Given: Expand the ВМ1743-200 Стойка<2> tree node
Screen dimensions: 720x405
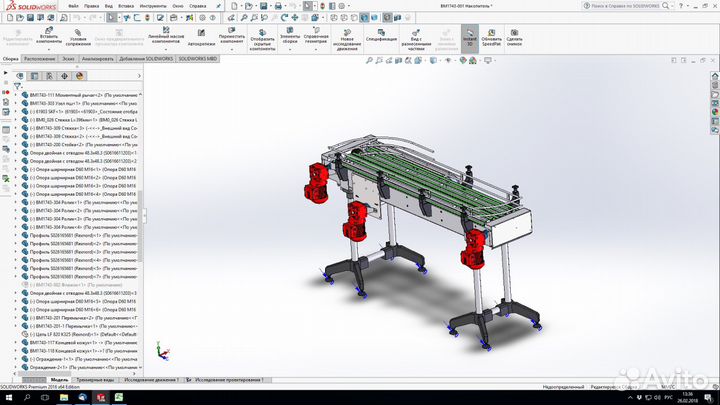Looking at the screenshot, I should point(15,144).
